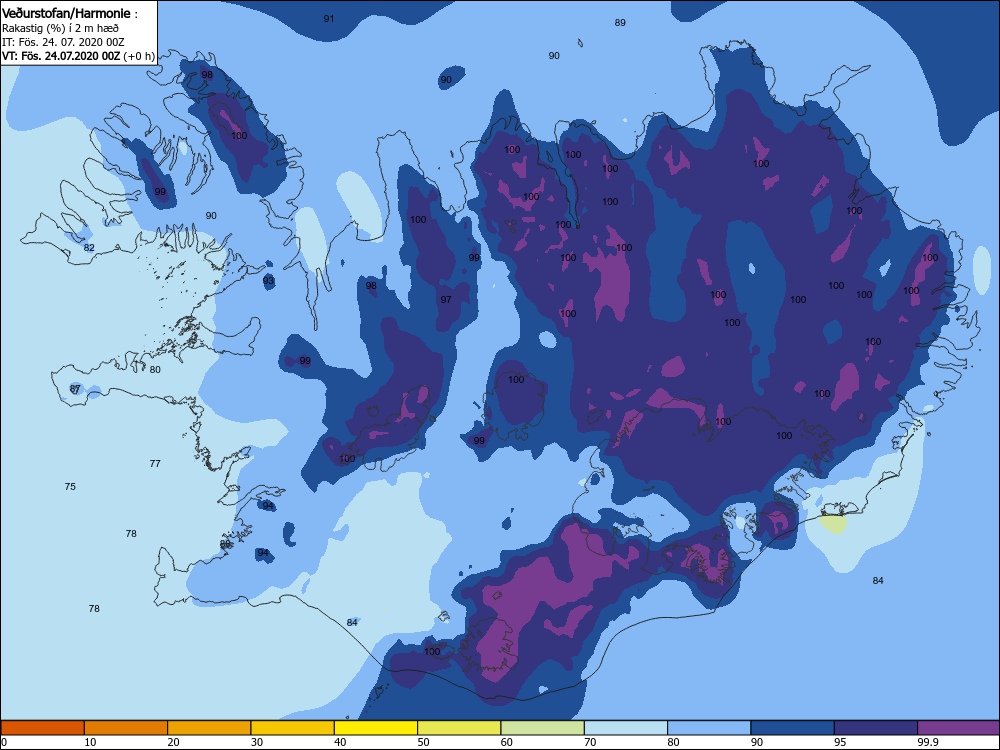Click the pale green 60-70 legend swatch
The width and height of the screenshot is (1000, 750).
543,728
